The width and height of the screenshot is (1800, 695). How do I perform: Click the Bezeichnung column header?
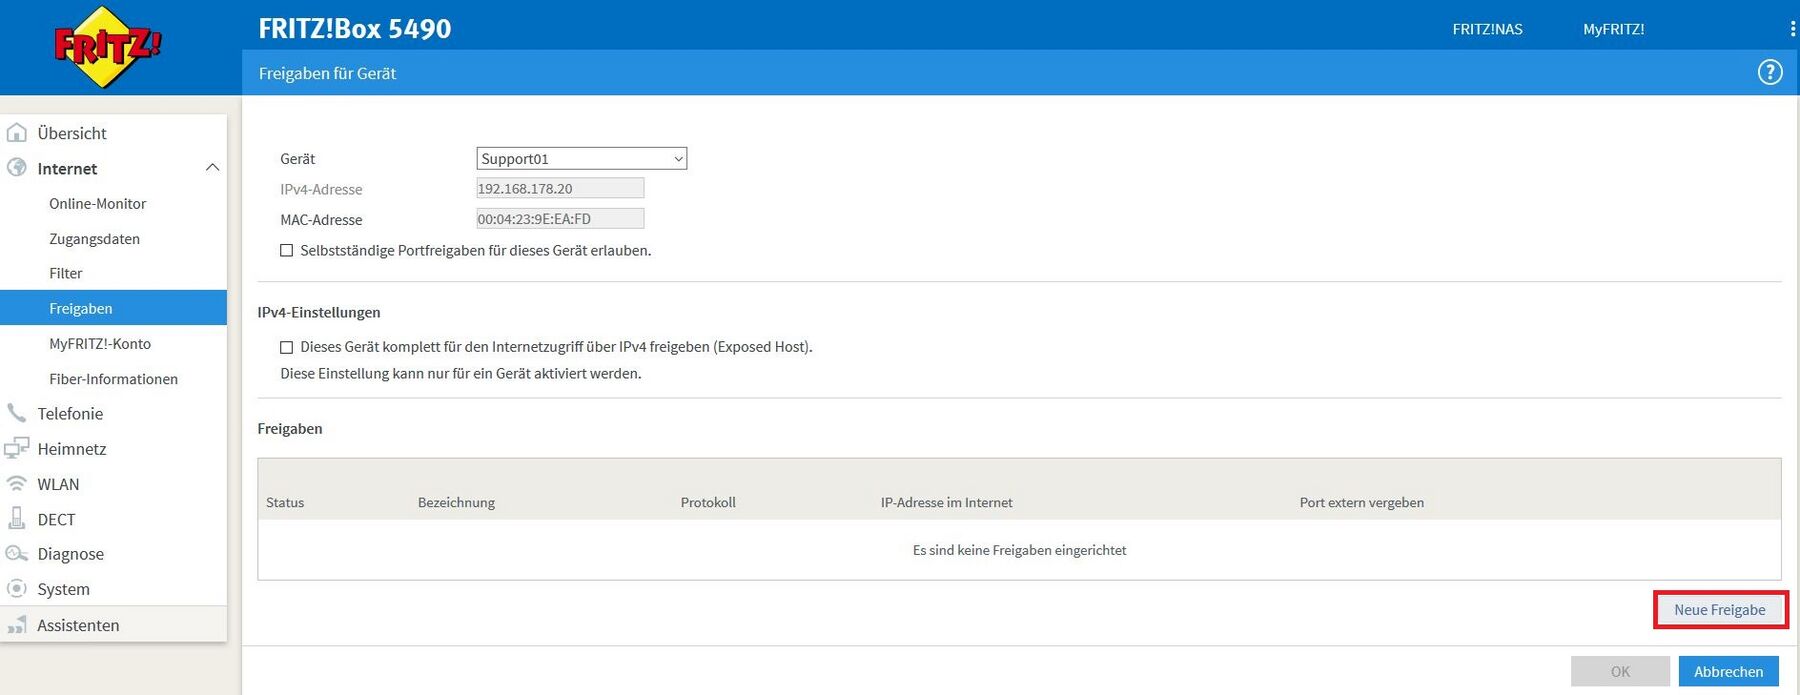[456, 502]
